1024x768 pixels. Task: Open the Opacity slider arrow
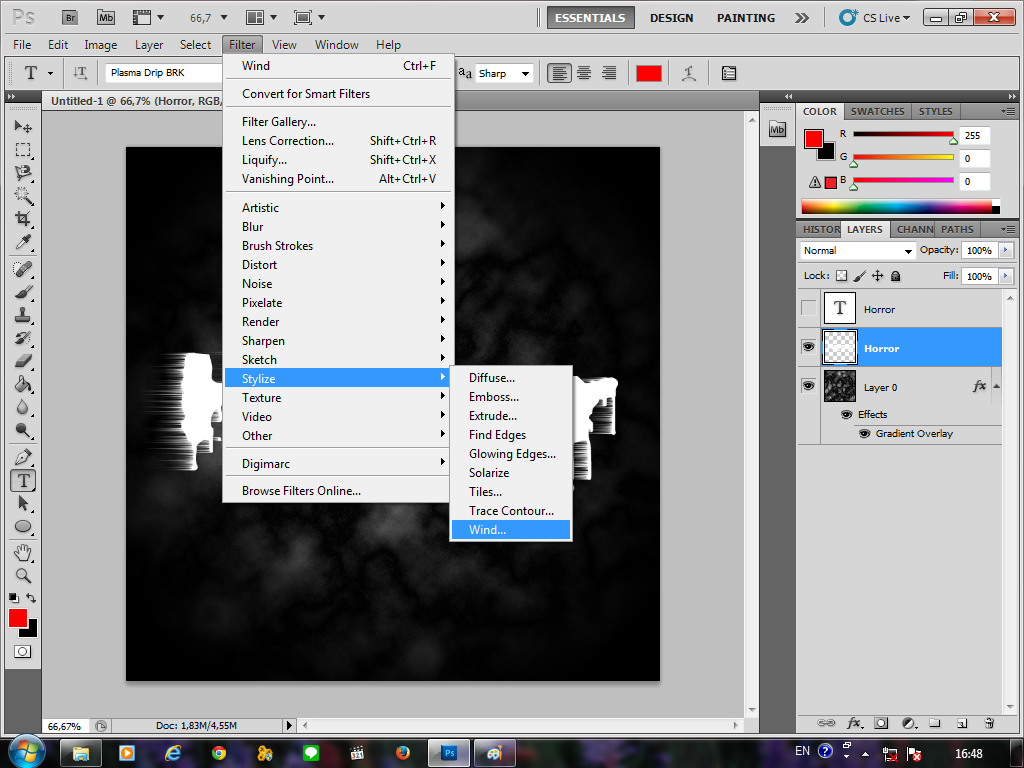(x=1006, y=250)
